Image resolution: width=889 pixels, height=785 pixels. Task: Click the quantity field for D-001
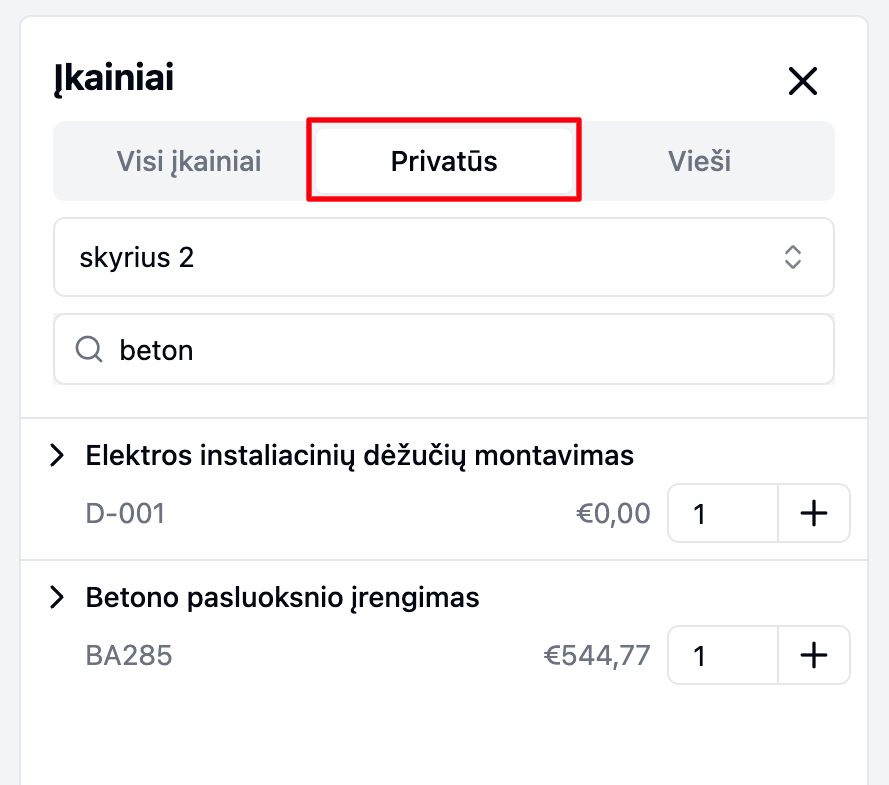(722, 514)
